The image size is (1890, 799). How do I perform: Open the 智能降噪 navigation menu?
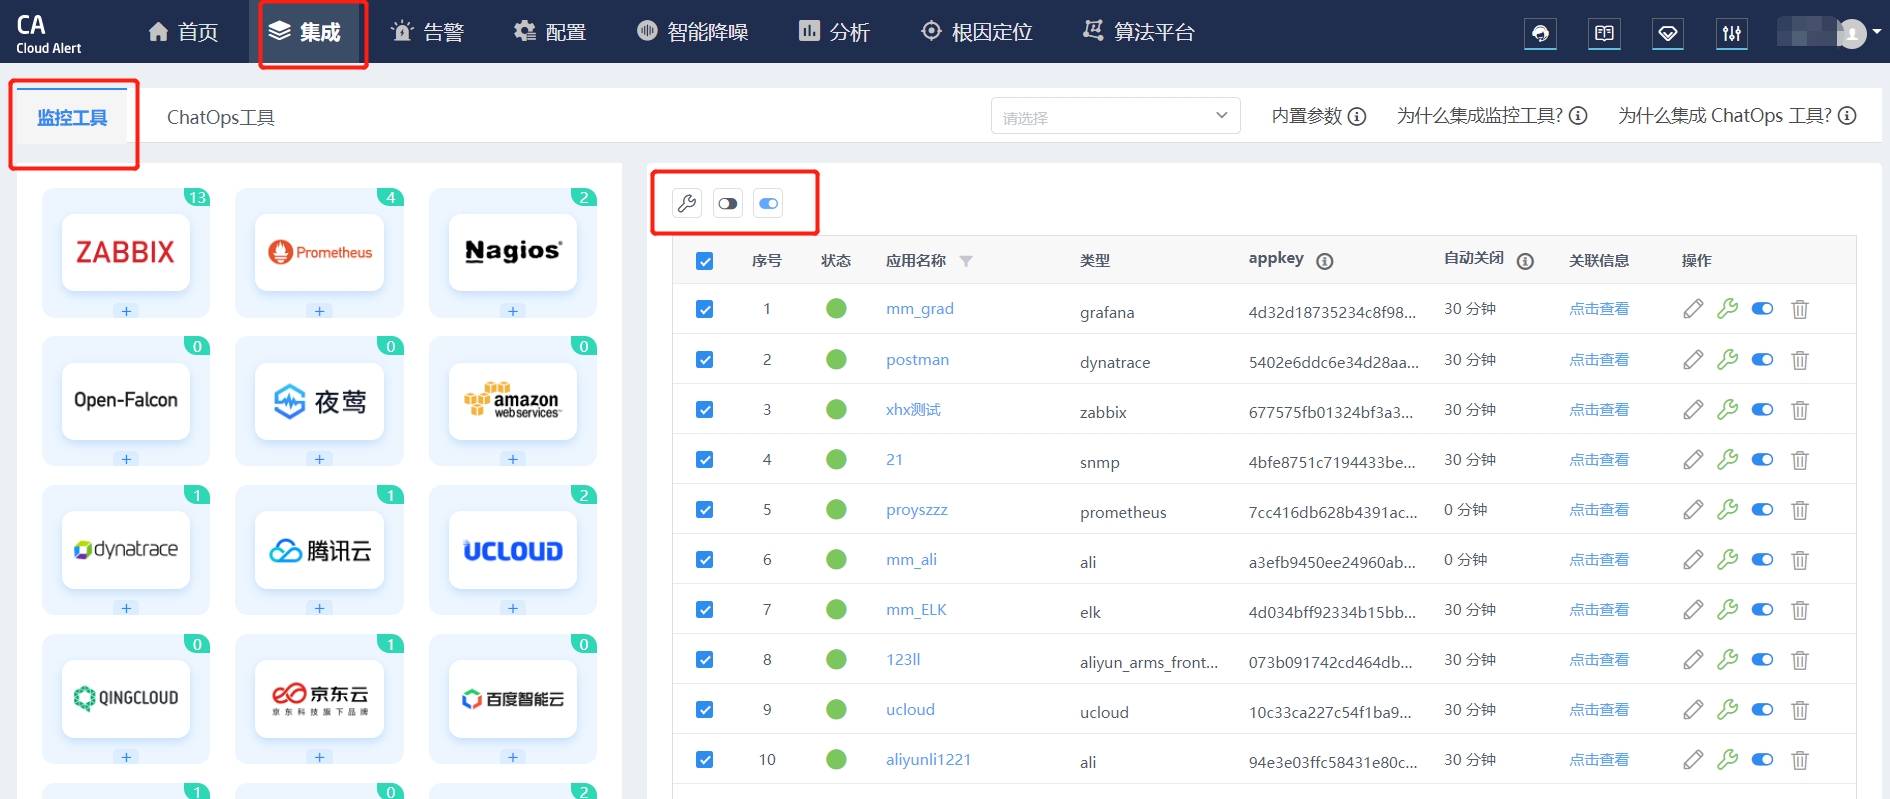[x=693, y=32]
